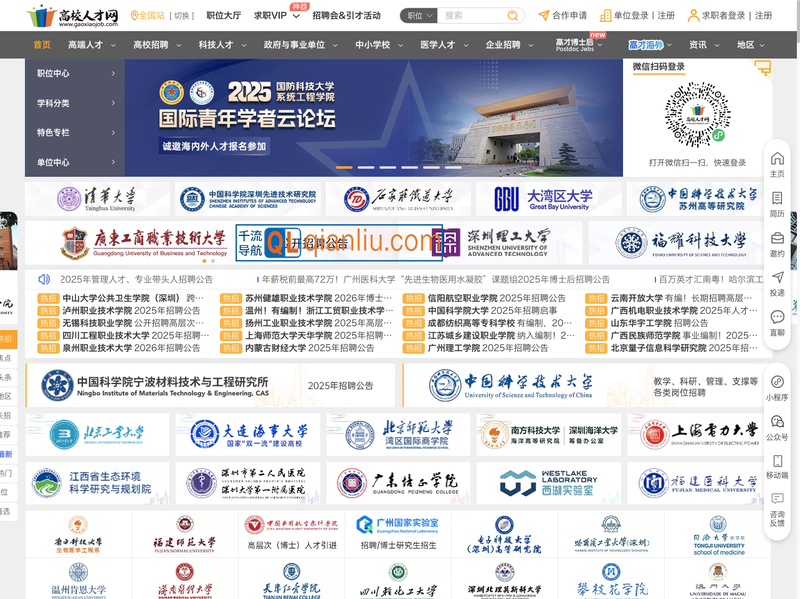Click the search magnifier icon
The height and width of the screenshot is (599, 800).
[x=516, y=16]
